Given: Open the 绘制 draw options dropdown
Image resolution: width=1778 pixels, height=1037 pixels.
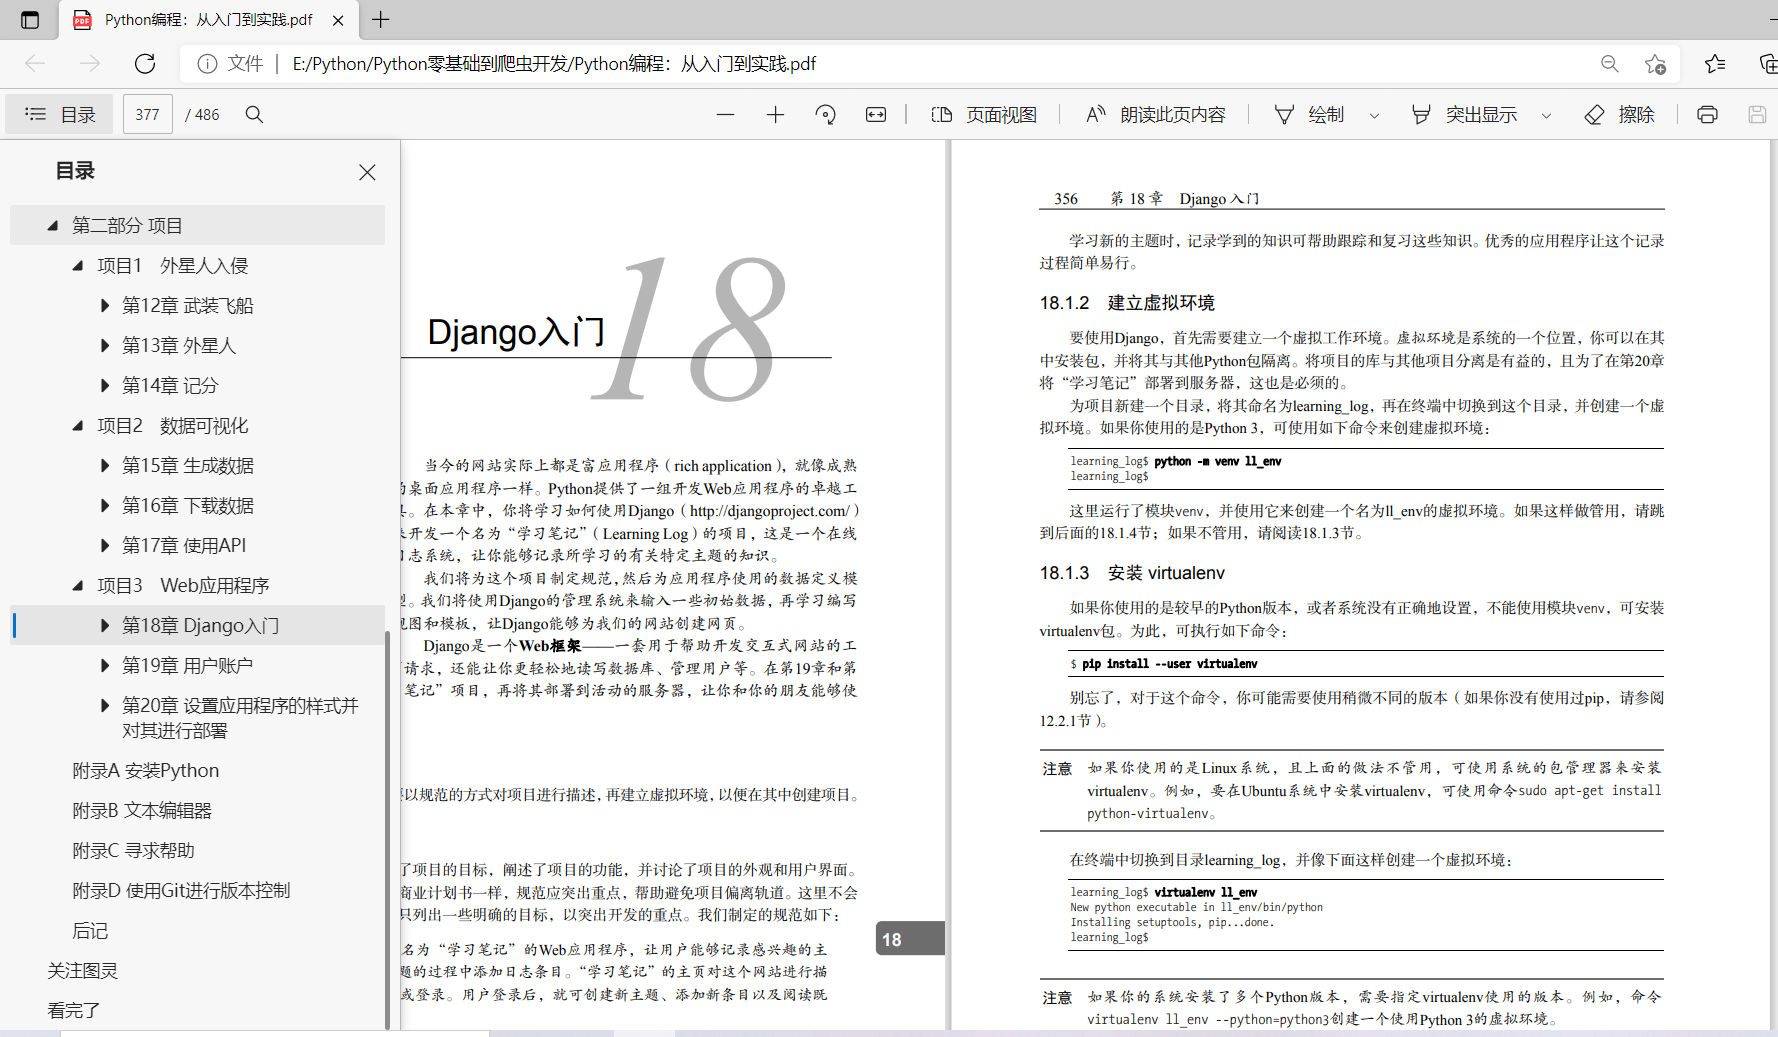Looking at the screenshot, I should [x=1374, y=115].
